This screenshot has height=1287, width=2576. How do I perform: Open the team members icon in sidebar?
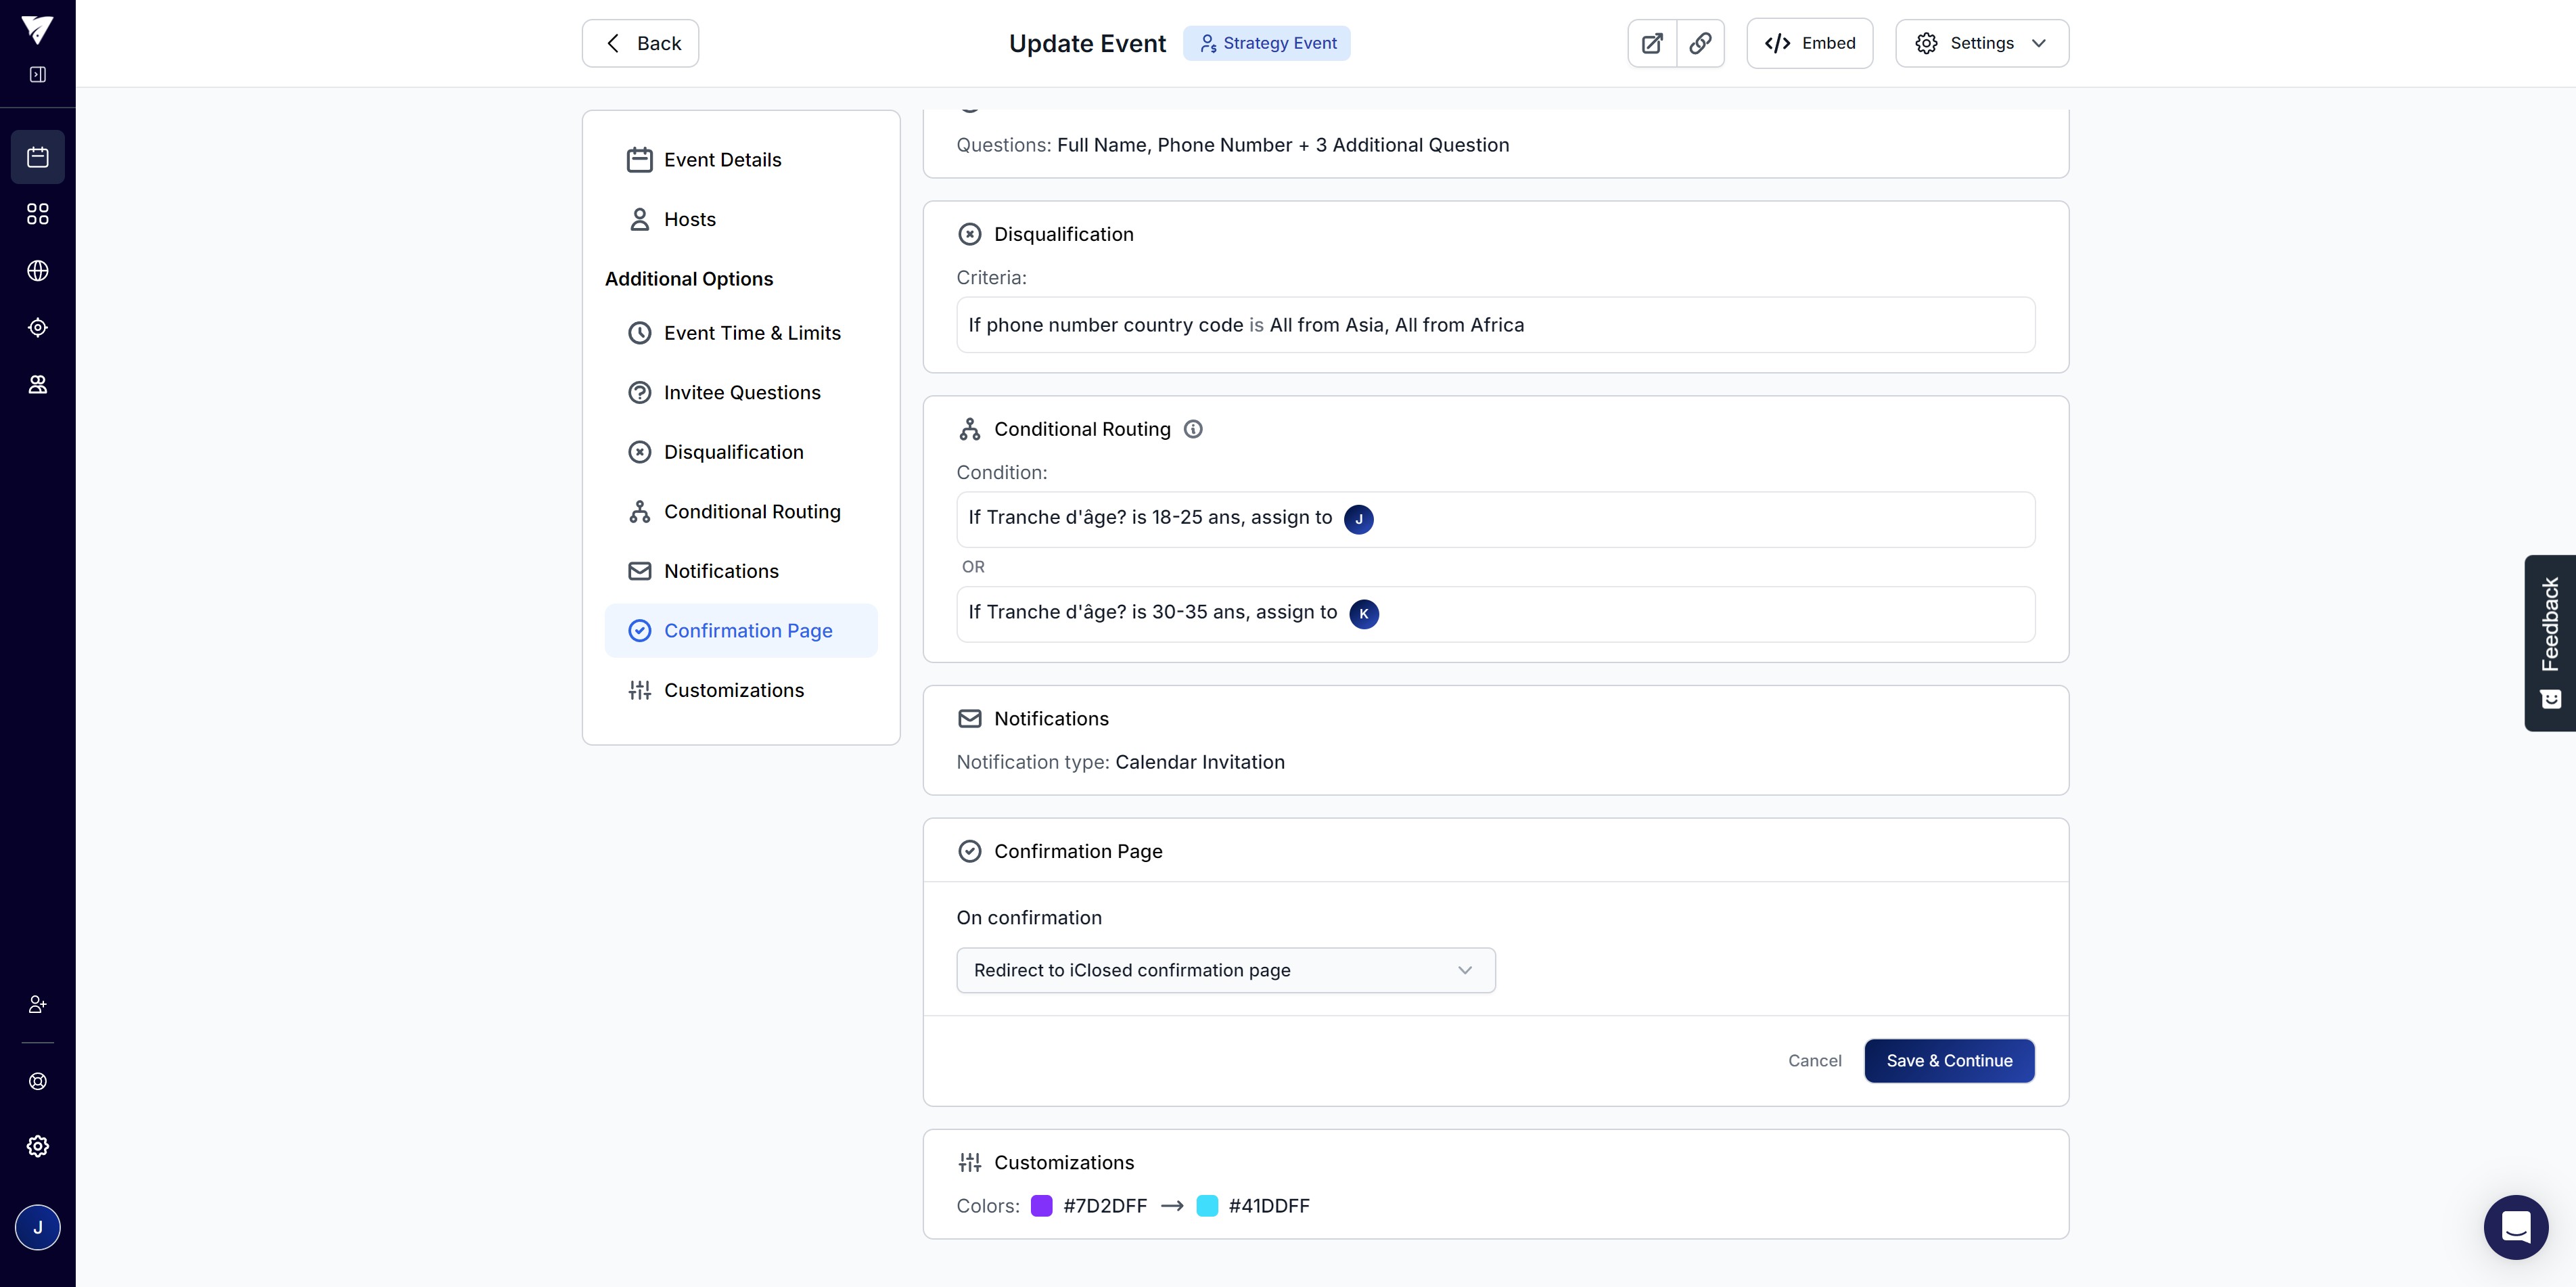[x=37, y=385]
